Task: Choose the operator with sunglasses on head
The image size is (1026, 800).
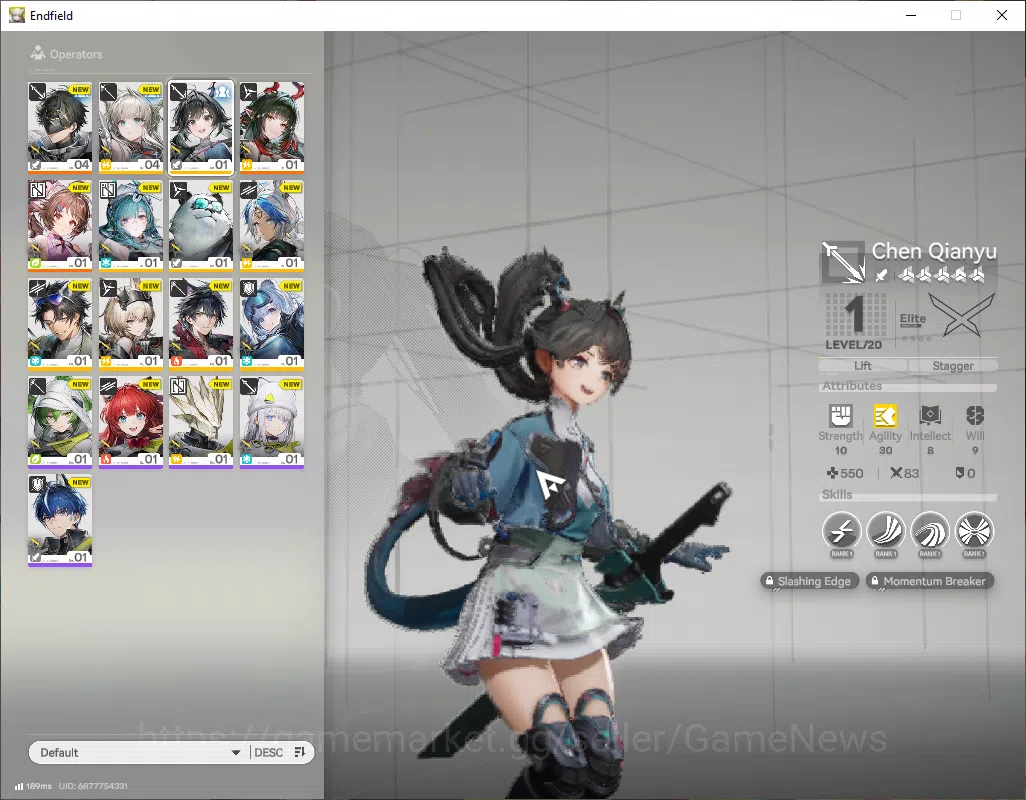Action: [x=60, y=323]
